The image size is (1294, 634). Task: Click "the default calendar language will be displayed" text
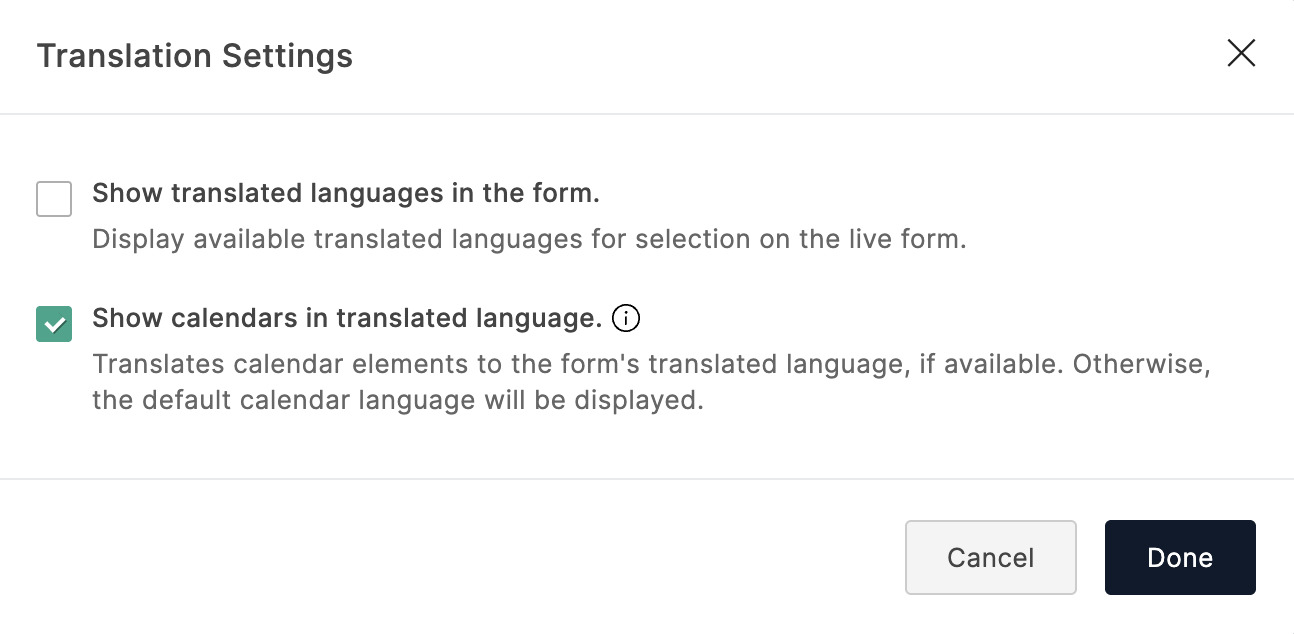[x=398, y=401]
